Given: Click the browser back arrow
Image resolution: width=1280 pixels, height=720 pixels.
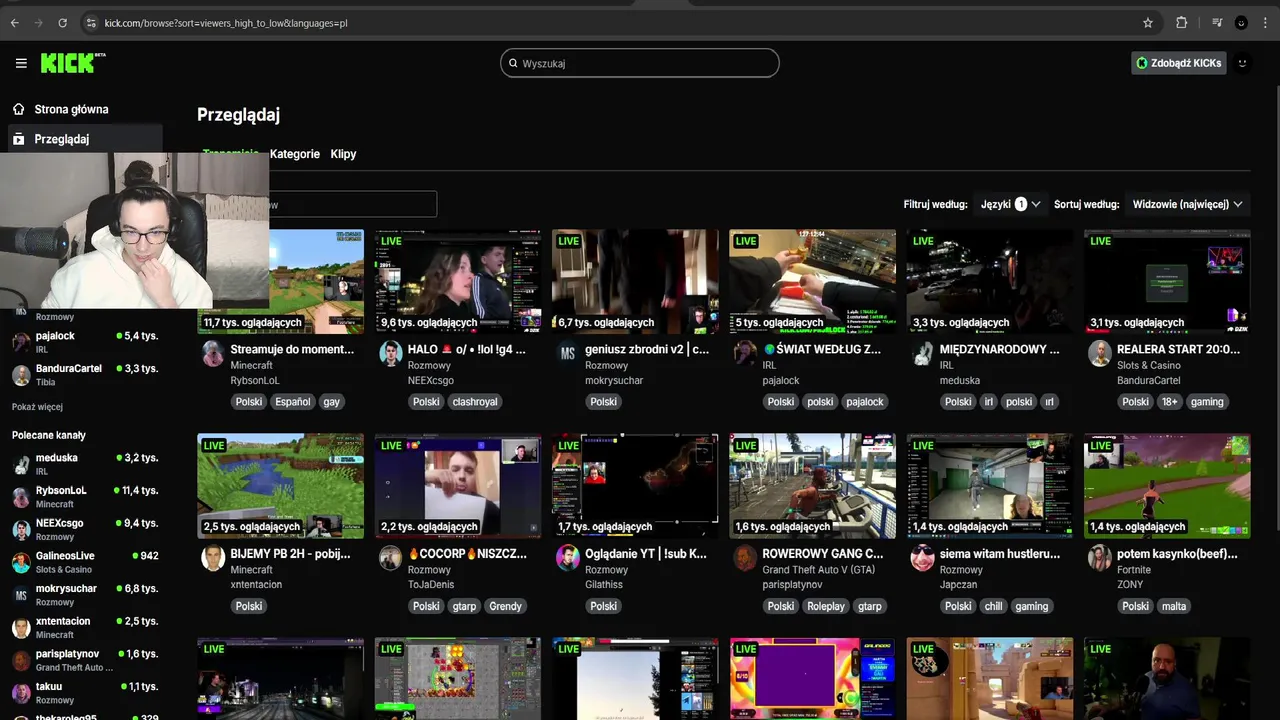Looking at the screenshot, I should click(14, 22).
